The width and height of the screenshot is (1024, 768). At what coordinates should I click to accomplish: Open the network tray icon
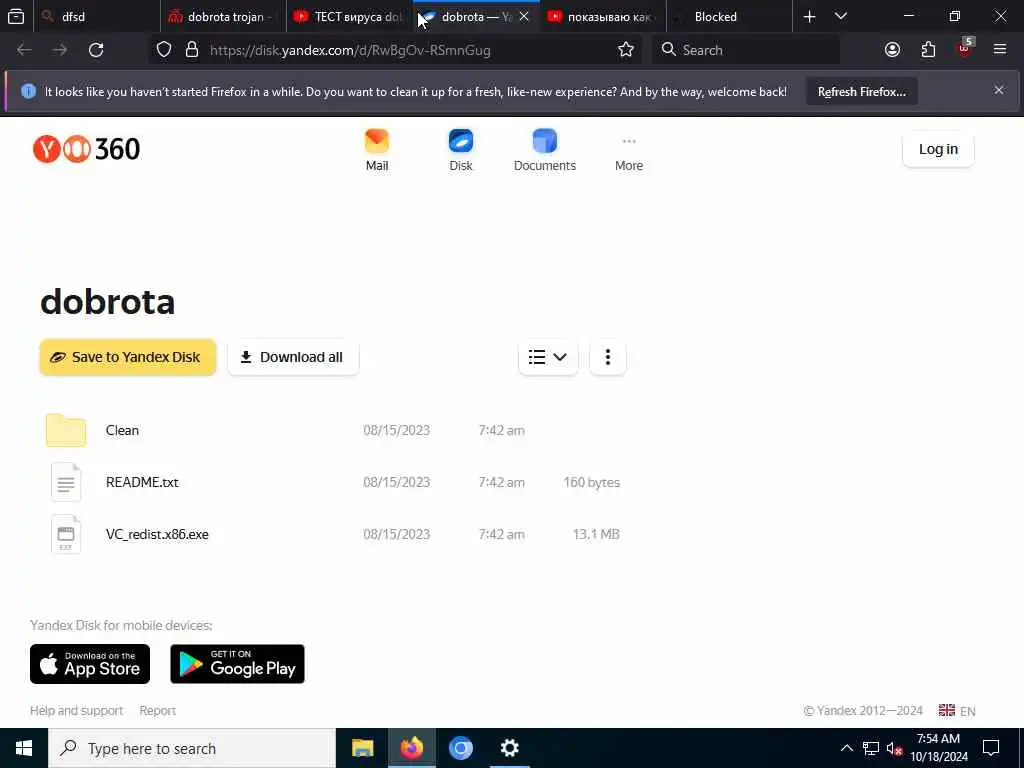(871, 748)
